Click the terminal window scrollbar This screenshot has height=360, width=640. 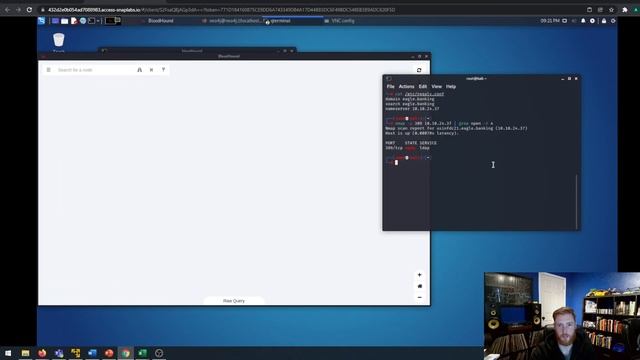(577, 202)
